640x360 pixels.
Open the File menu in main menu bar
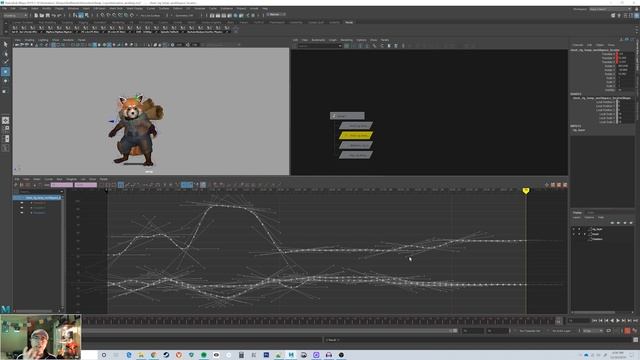pyautogui.click(x=4, y=9)
